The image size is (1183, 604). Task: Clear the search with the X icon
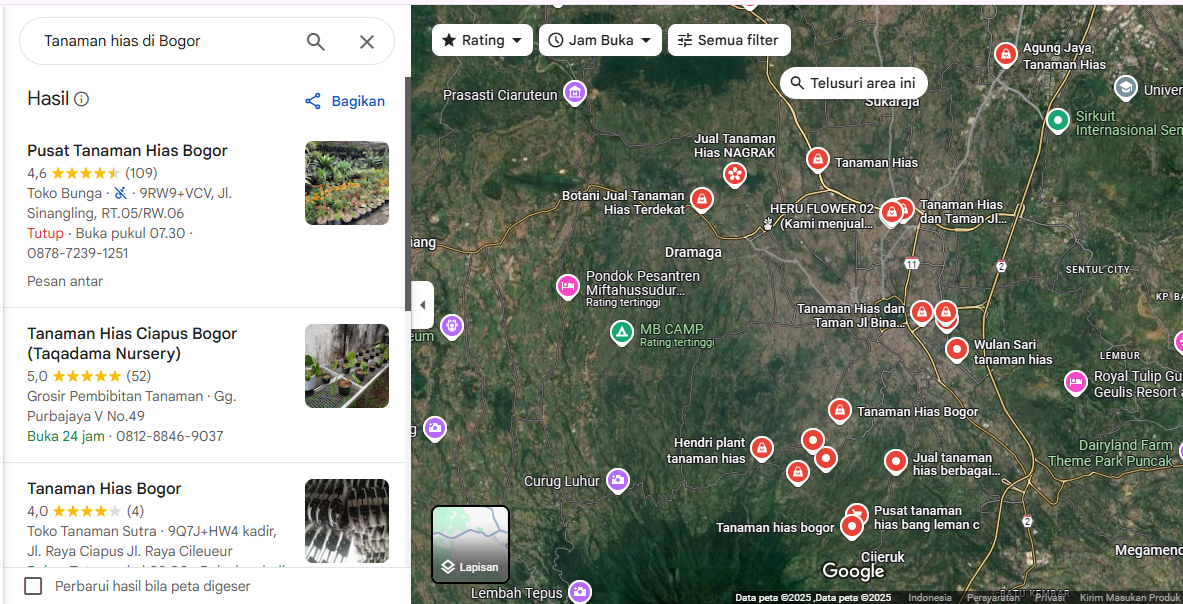[367, 41]
